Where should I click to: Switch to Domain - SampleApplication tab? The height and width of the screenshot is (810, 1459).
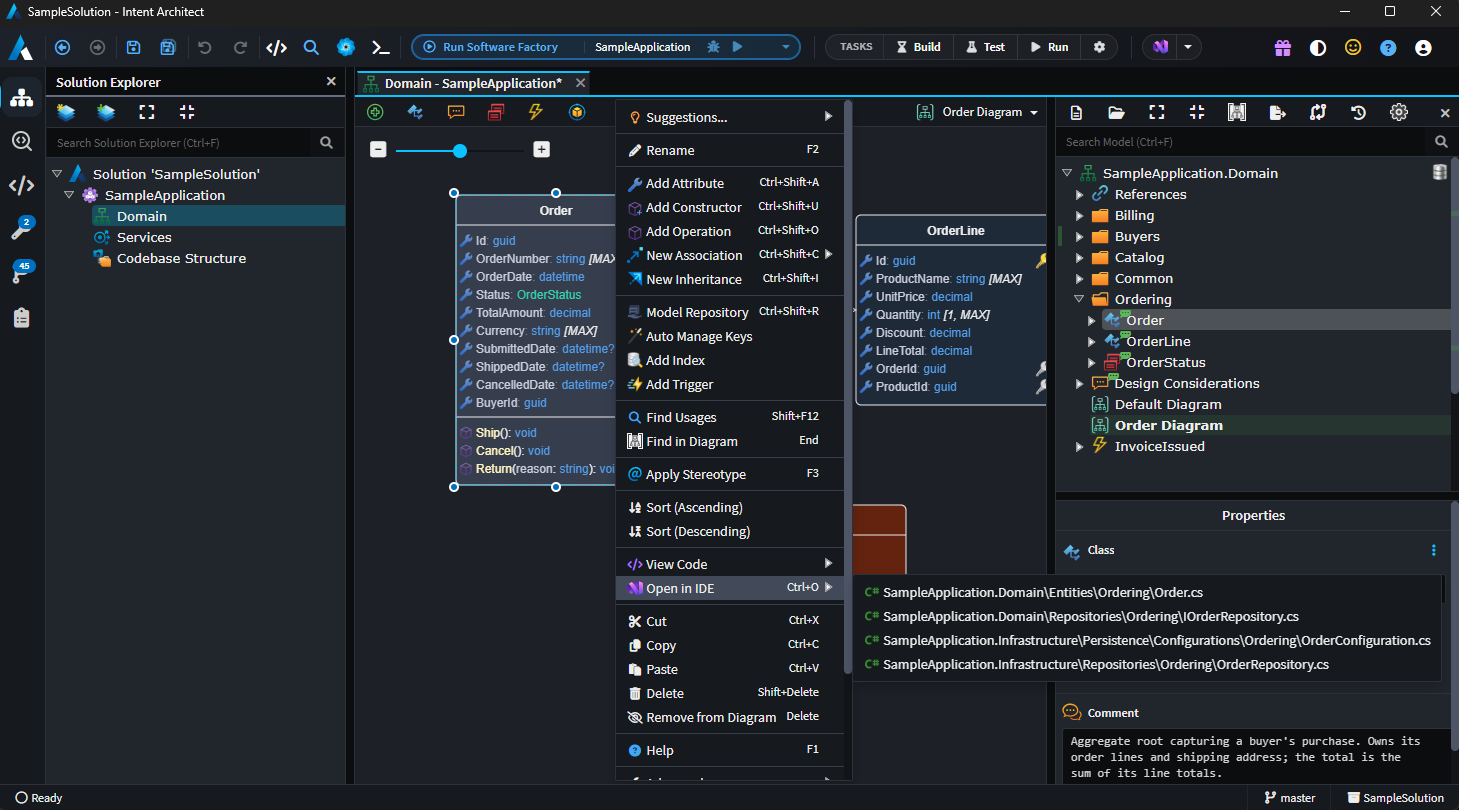[x=473, y=83]
